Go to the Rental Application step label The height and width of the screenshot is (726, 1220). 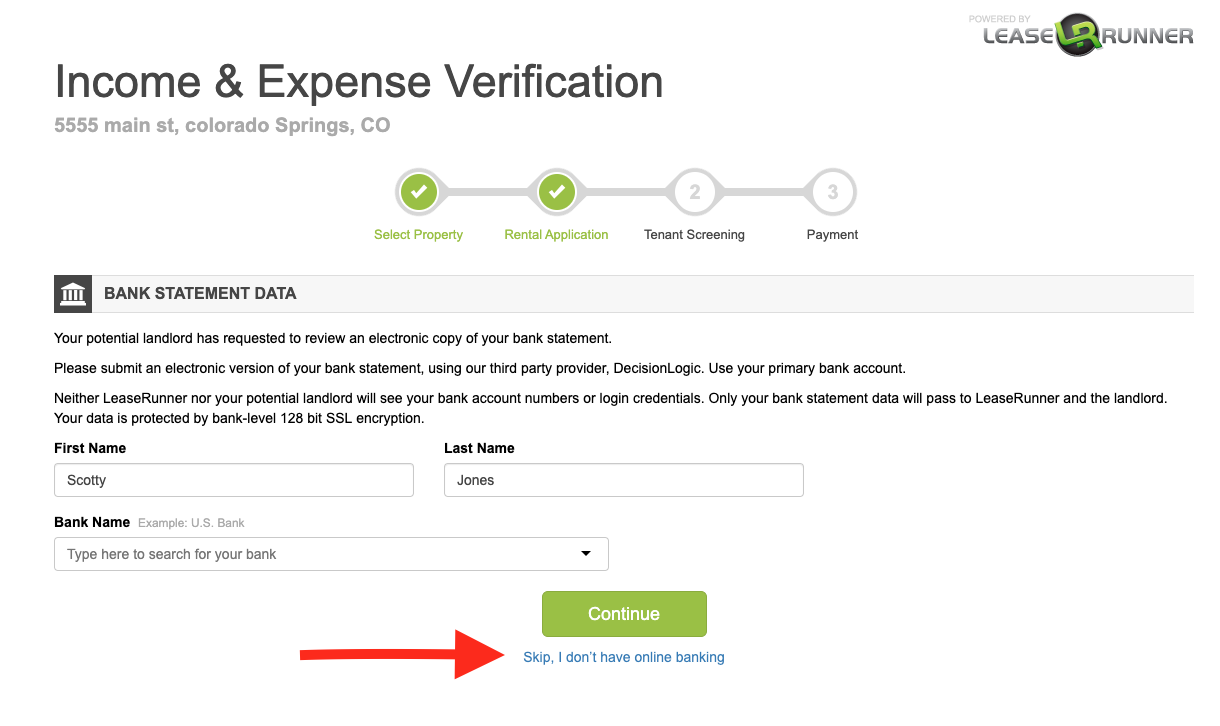coord(556,235)
